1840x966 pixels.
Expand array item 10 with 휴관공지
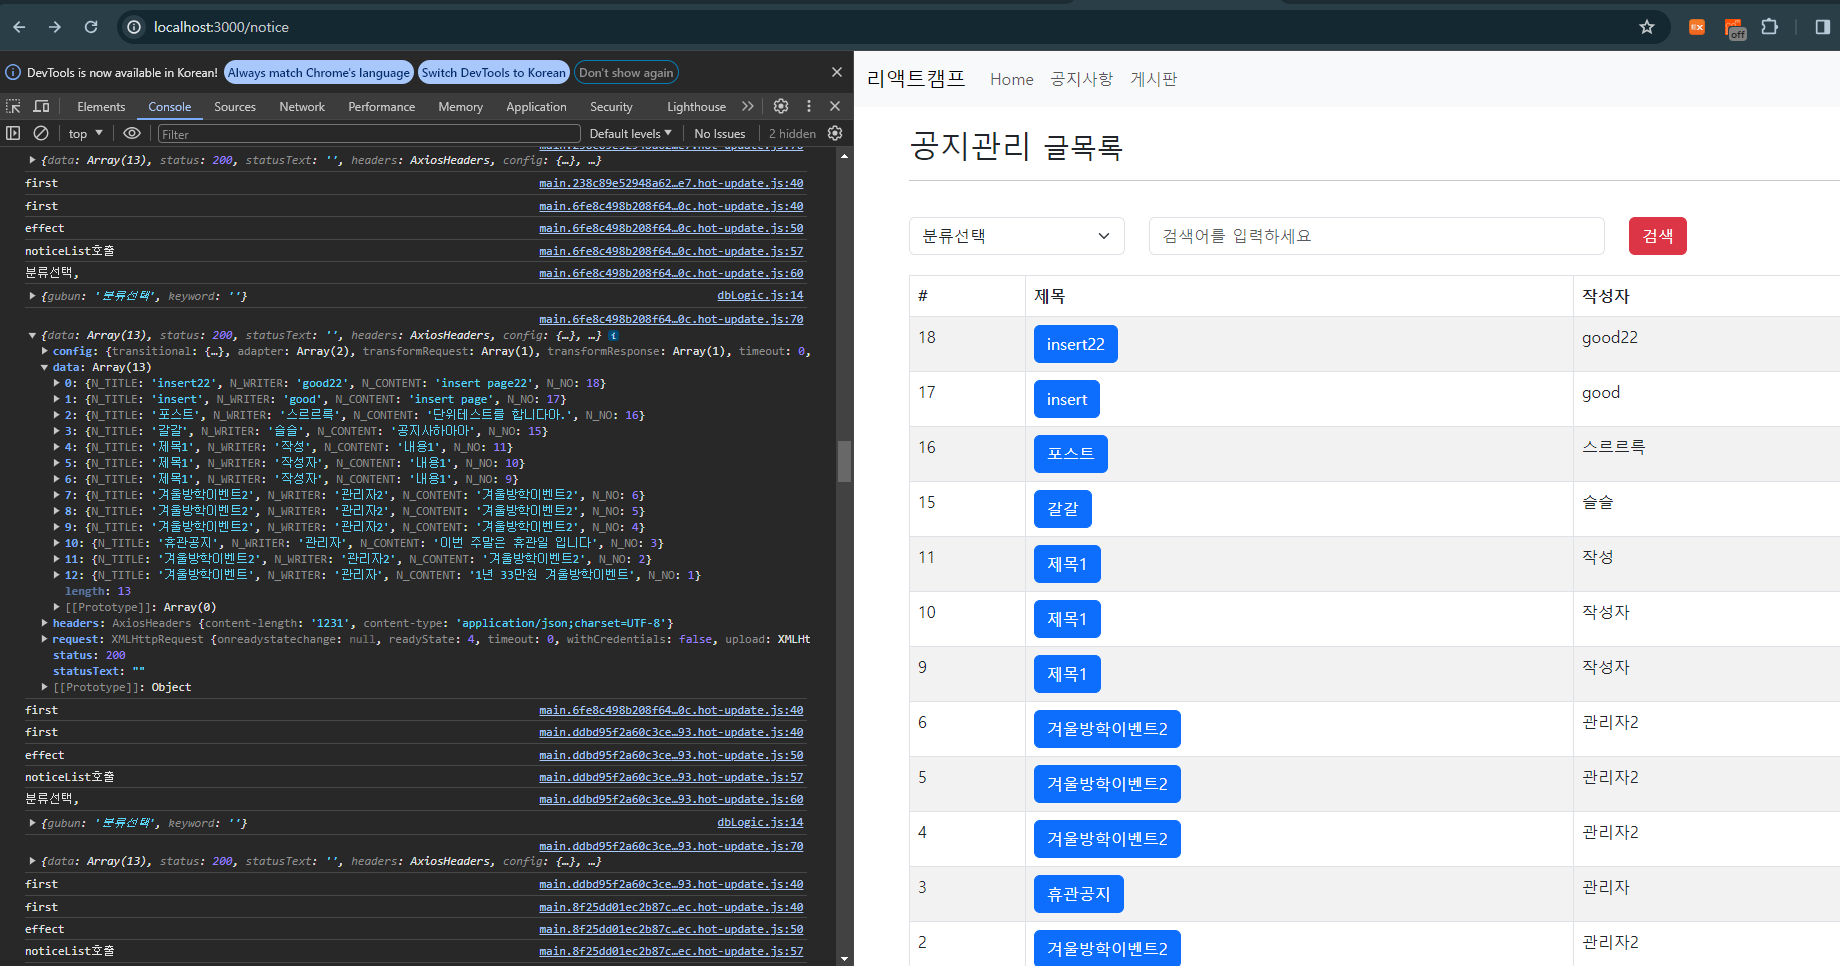(57, 544)
